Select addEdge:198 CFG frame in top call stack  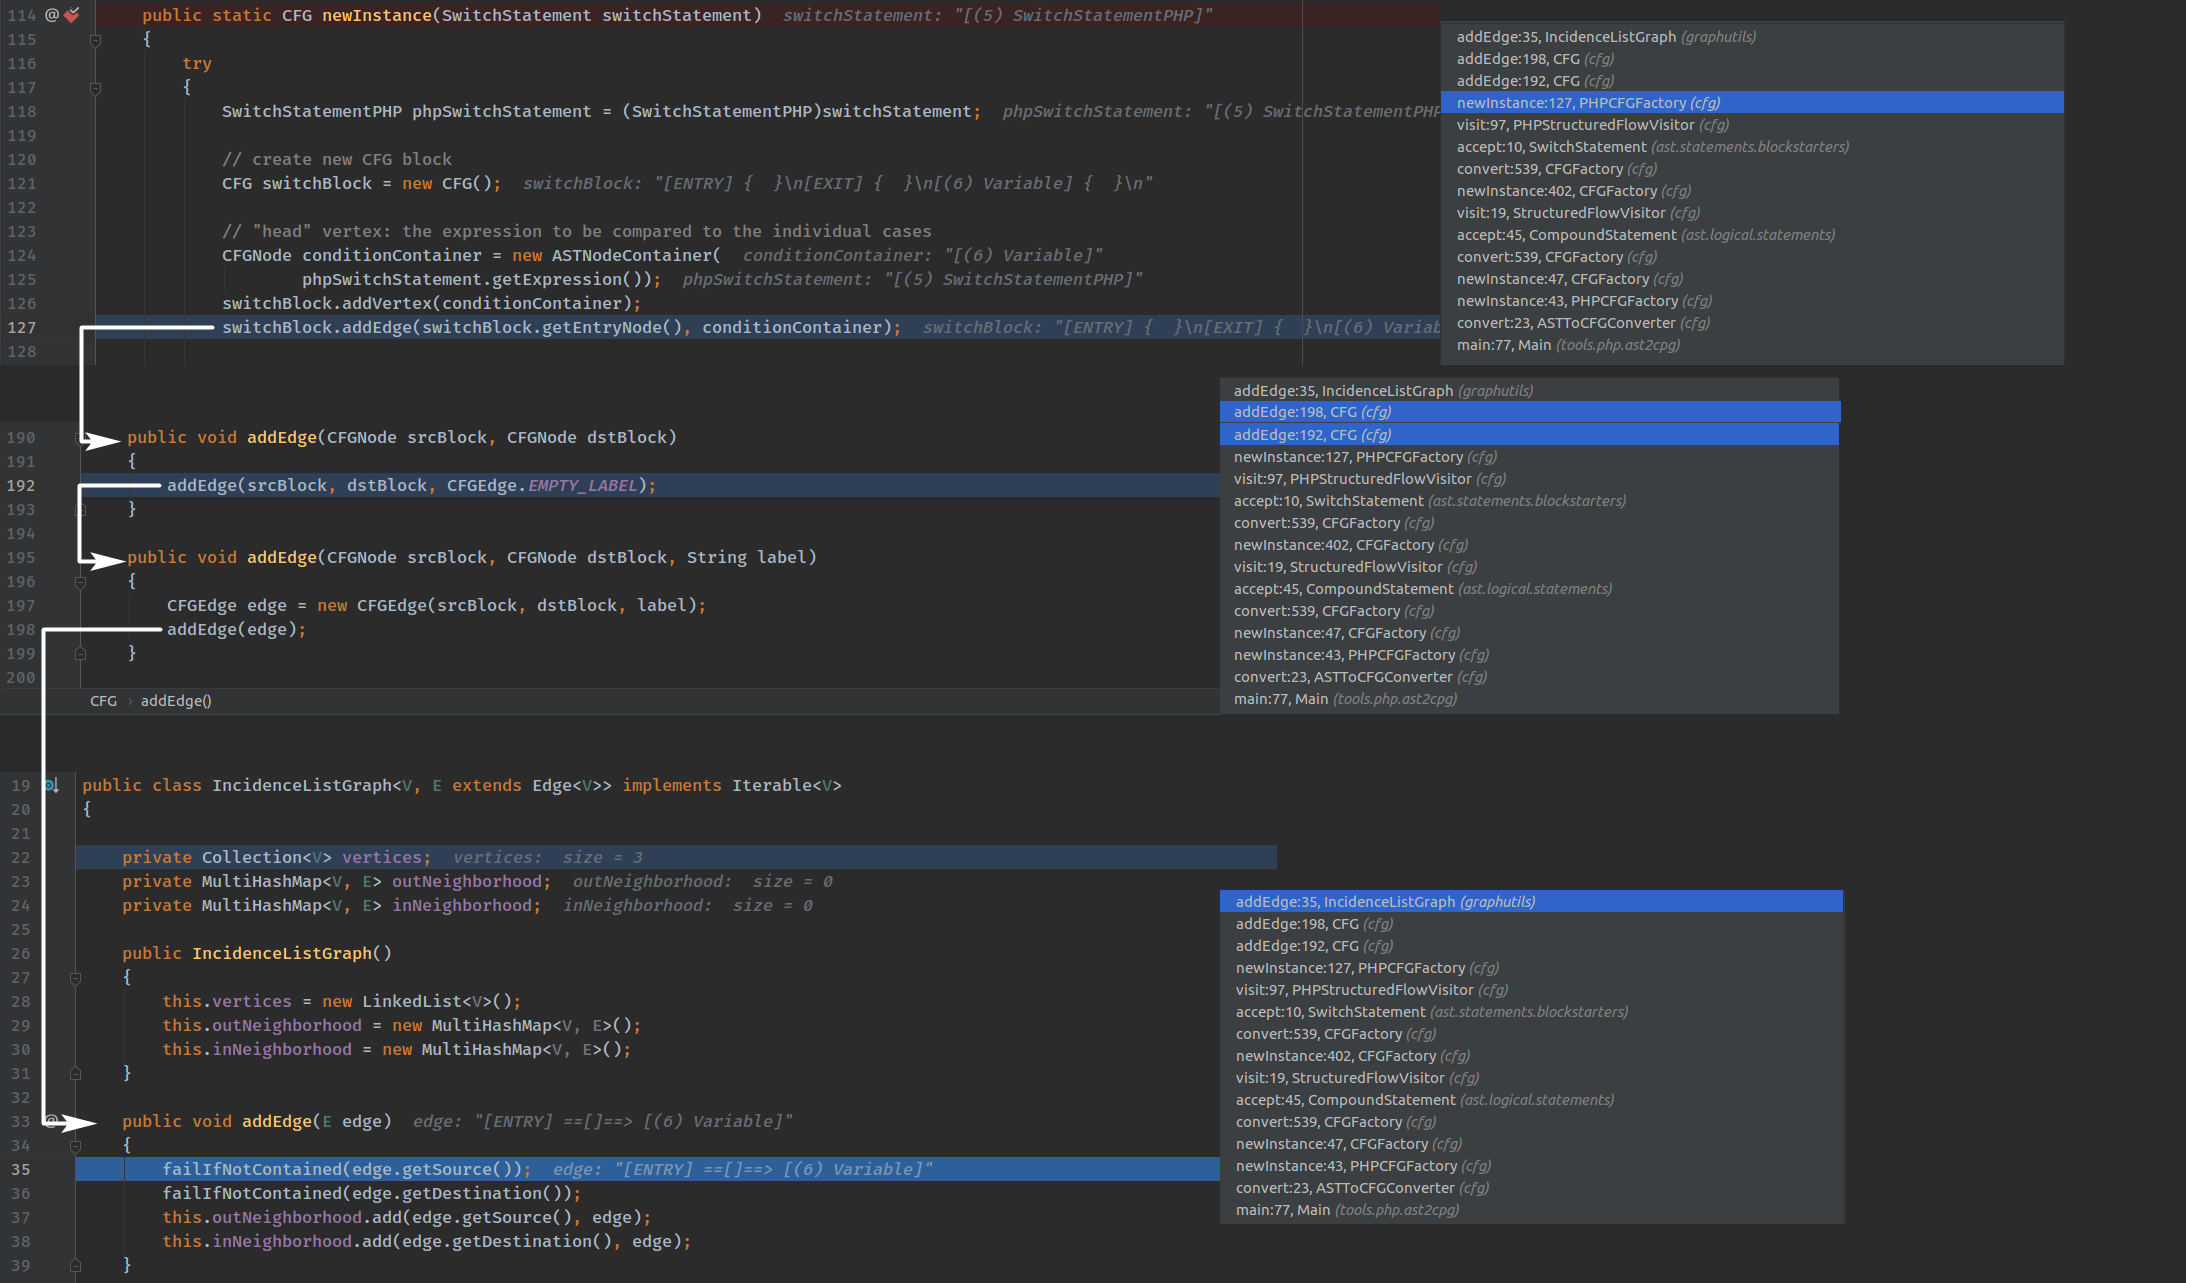tap(1752, 59)
